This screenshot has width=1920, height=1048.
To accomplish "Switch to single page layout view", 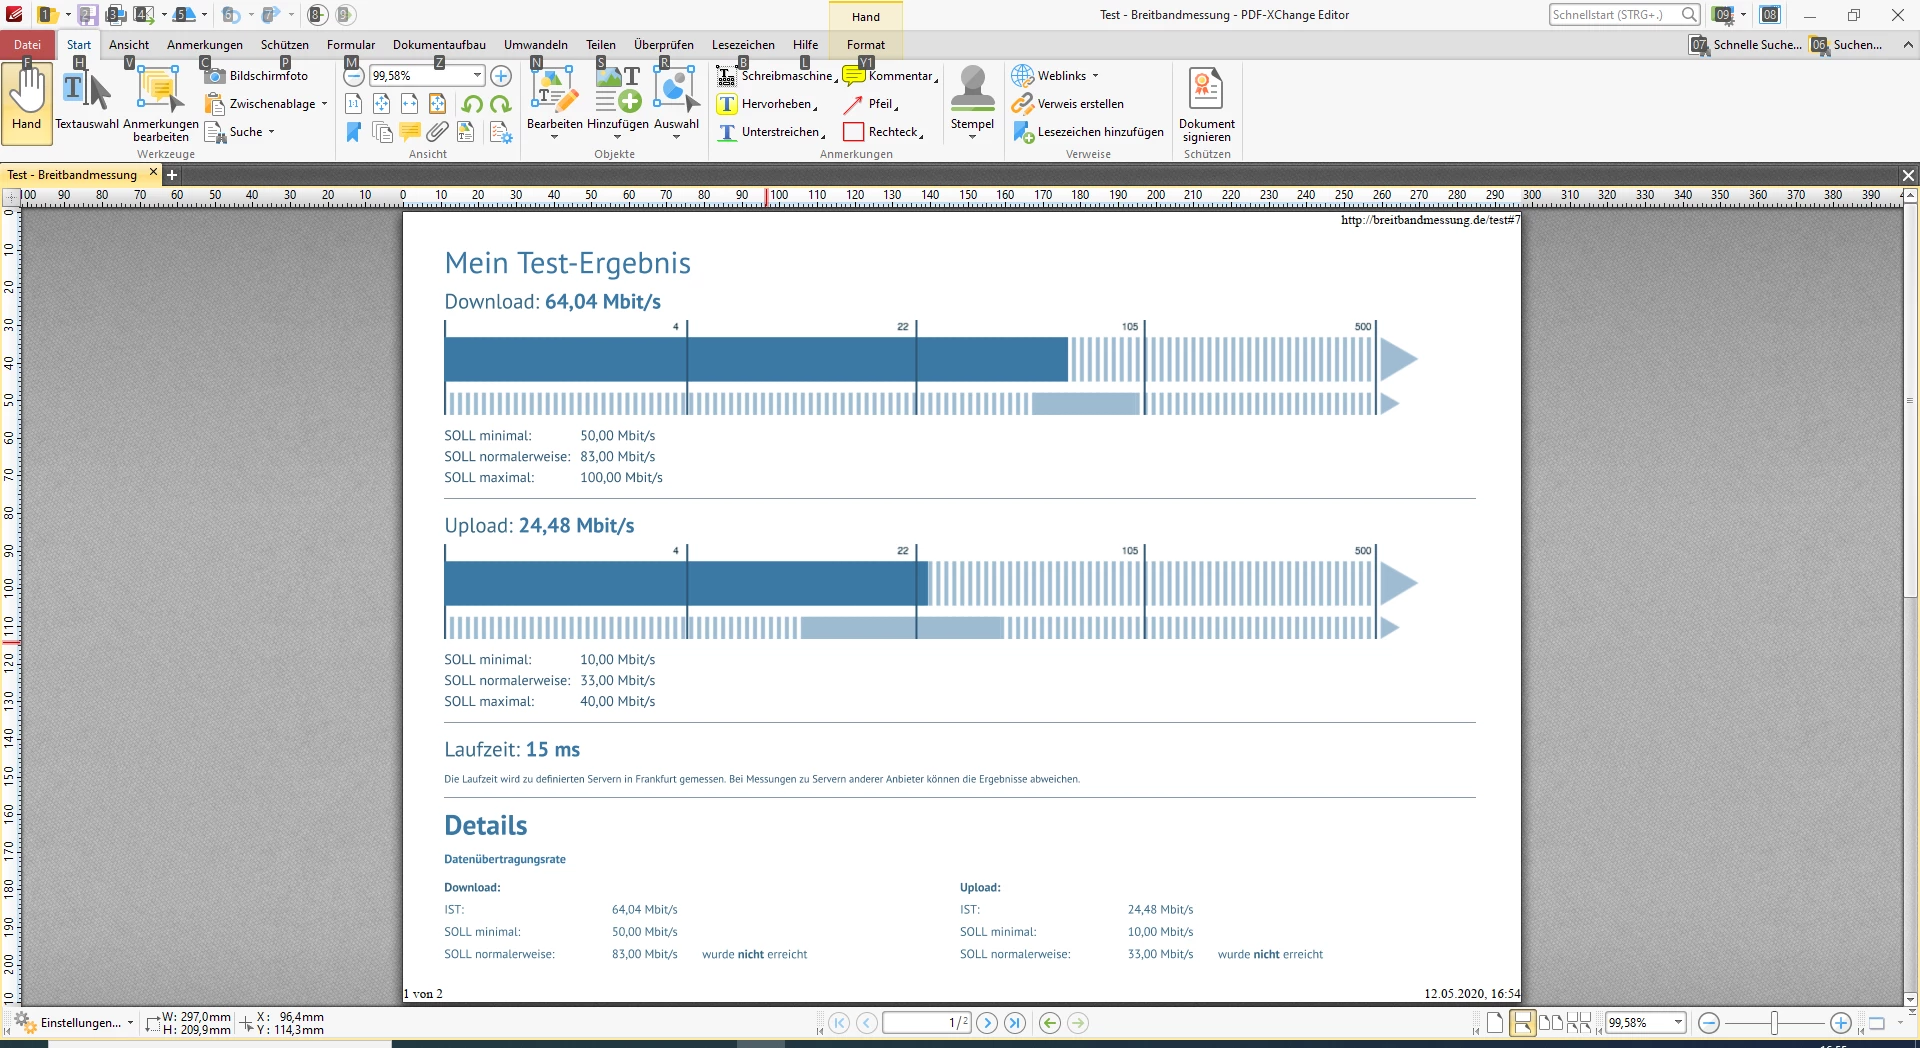I will [1495, 1023].
